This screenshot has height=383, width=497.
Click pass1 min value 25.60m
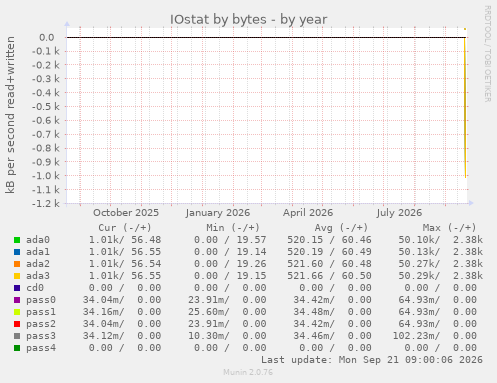(x=208, y=312)
